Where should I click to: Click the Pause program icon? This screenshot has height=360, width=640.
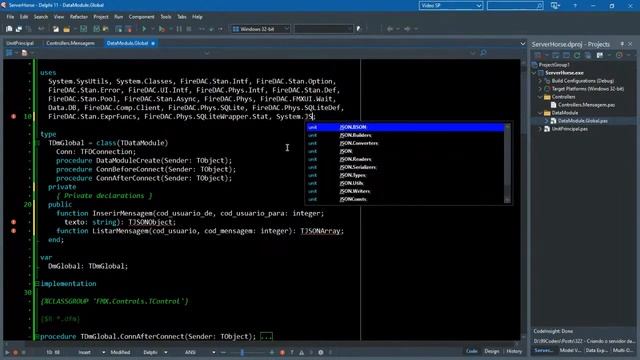click(179, 29)
